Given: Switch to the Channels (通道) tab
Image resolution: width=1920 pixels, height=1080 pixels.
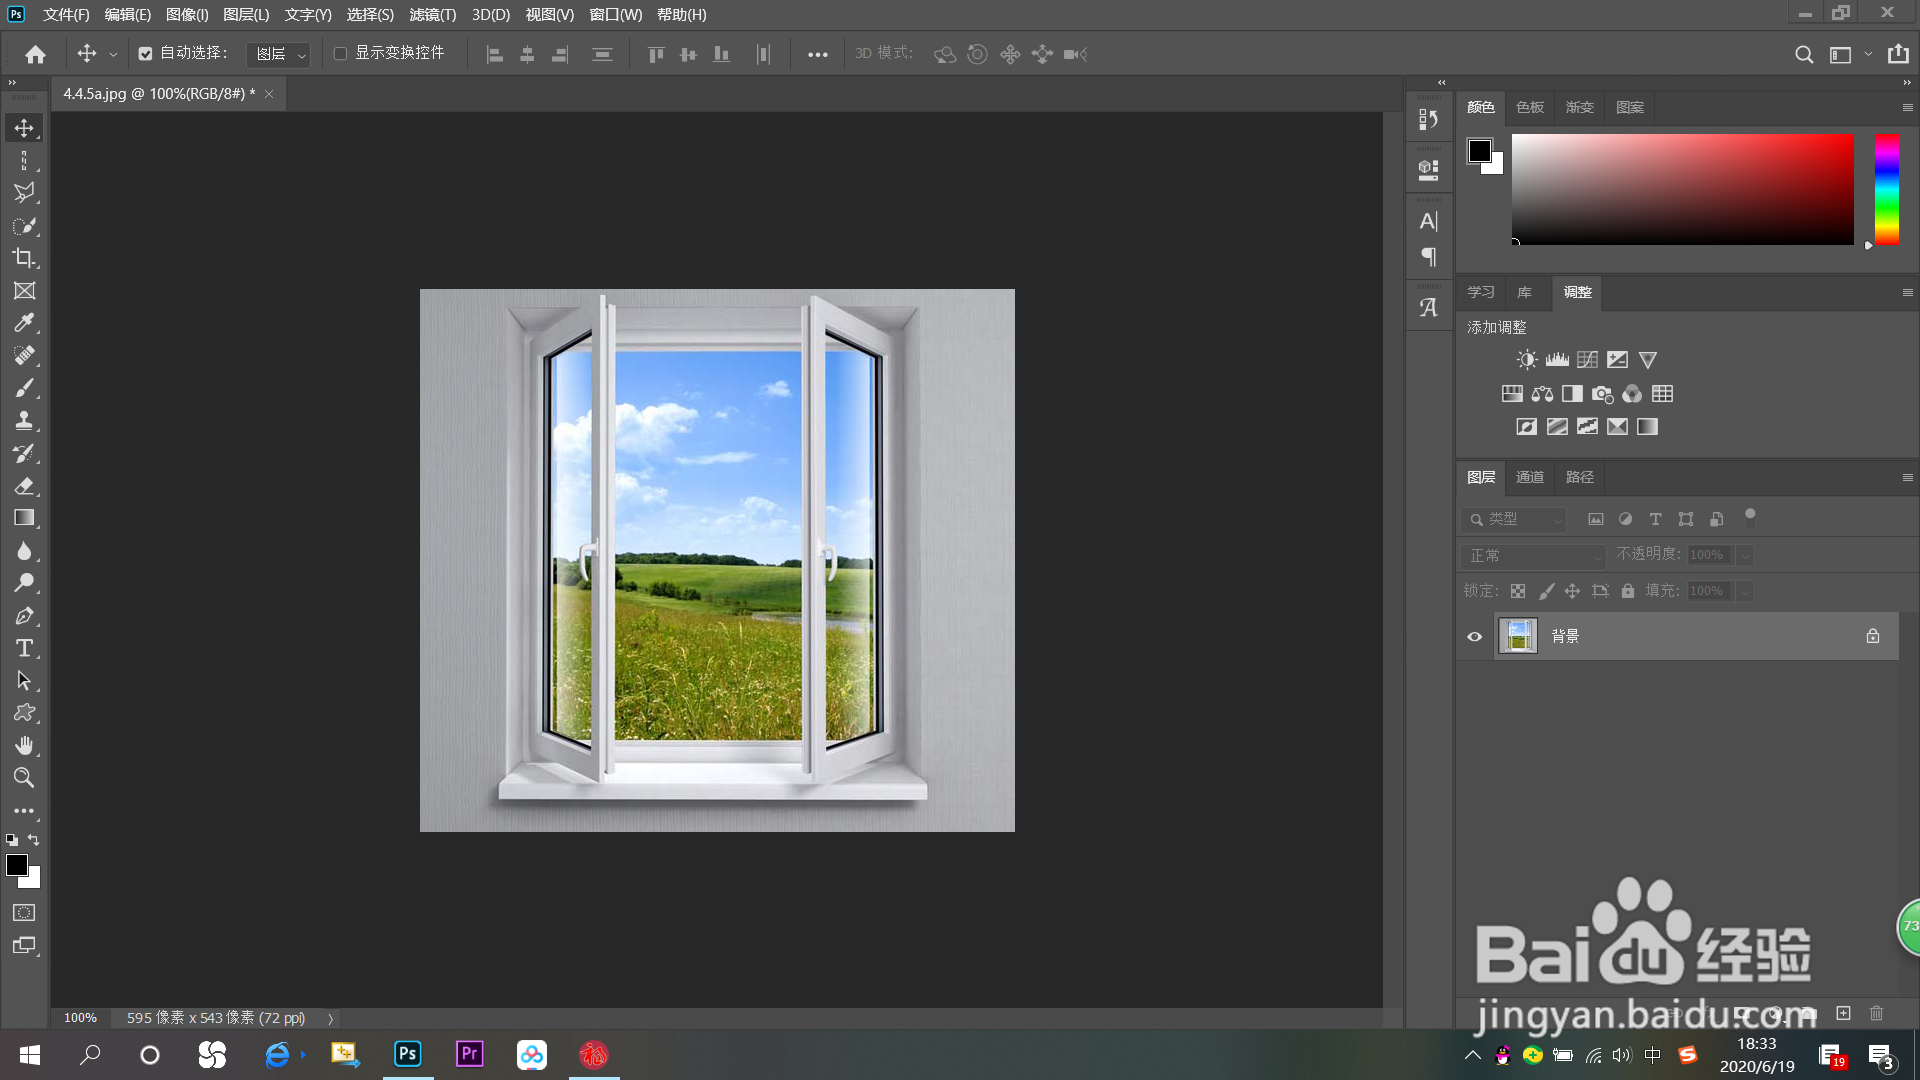Looking at the screenshot, I should coord(1529,478).
